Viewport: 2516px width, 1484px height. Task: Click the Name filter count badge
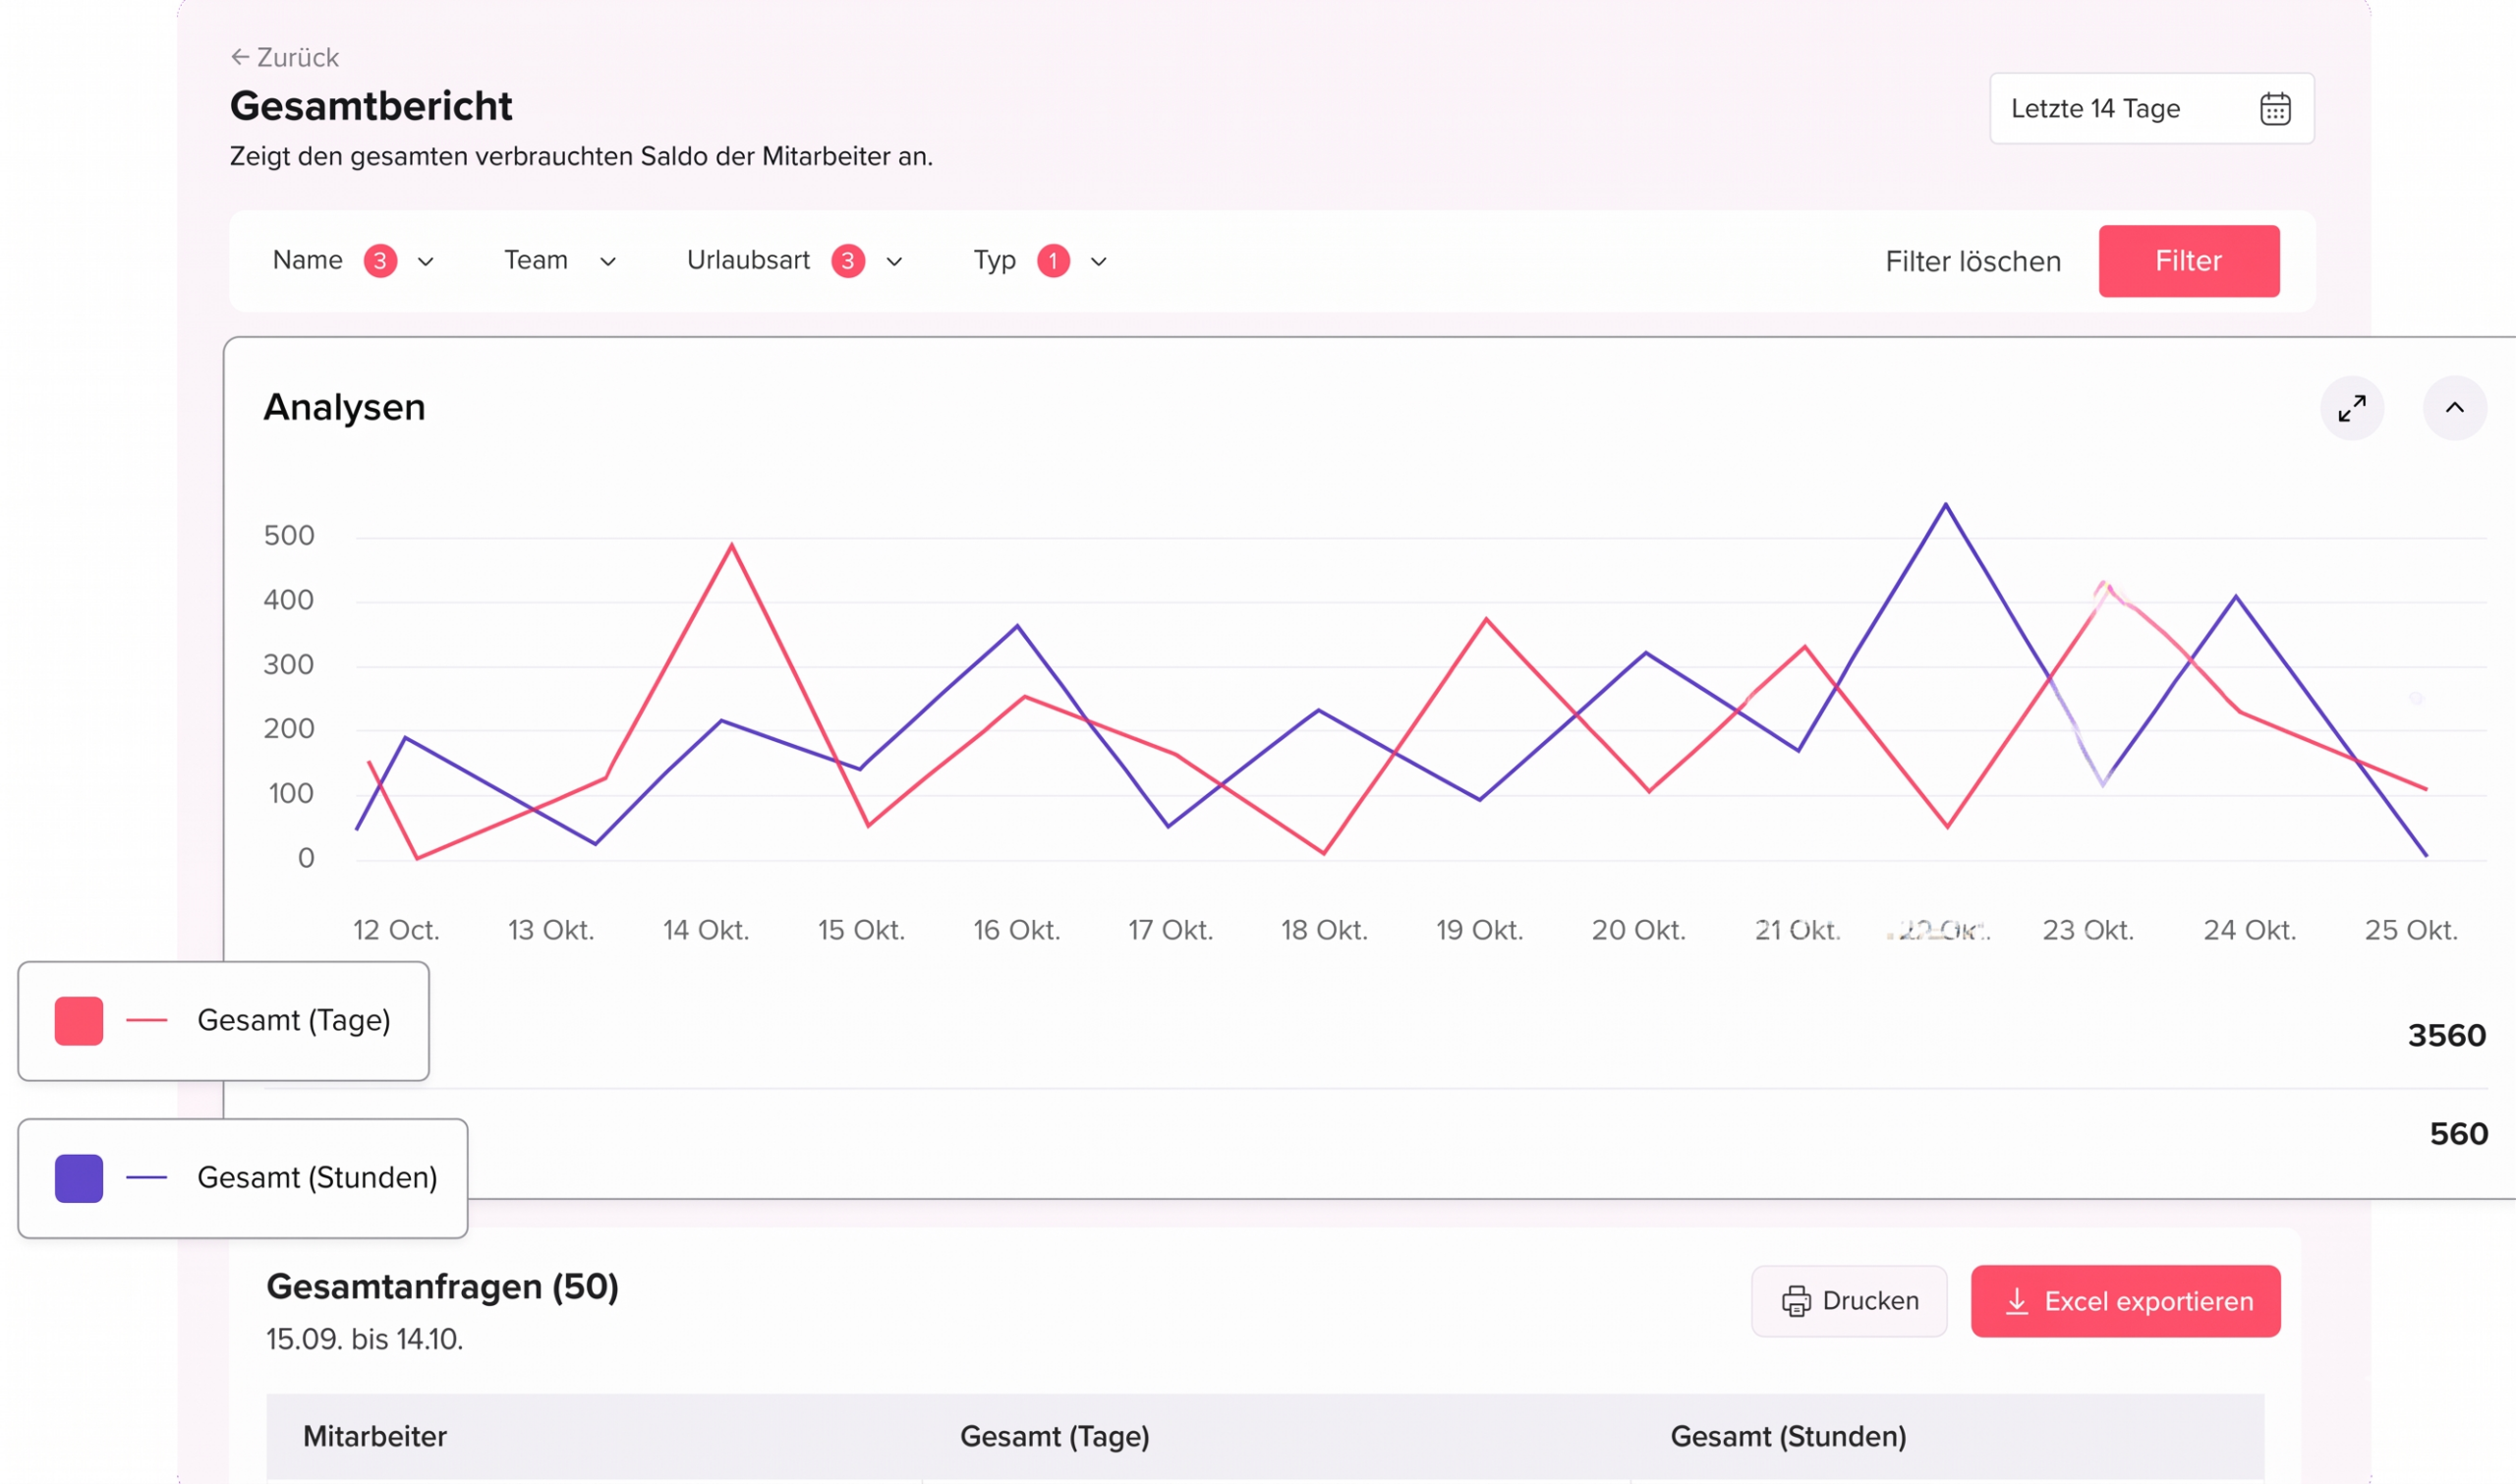click(x=380, y=261)
